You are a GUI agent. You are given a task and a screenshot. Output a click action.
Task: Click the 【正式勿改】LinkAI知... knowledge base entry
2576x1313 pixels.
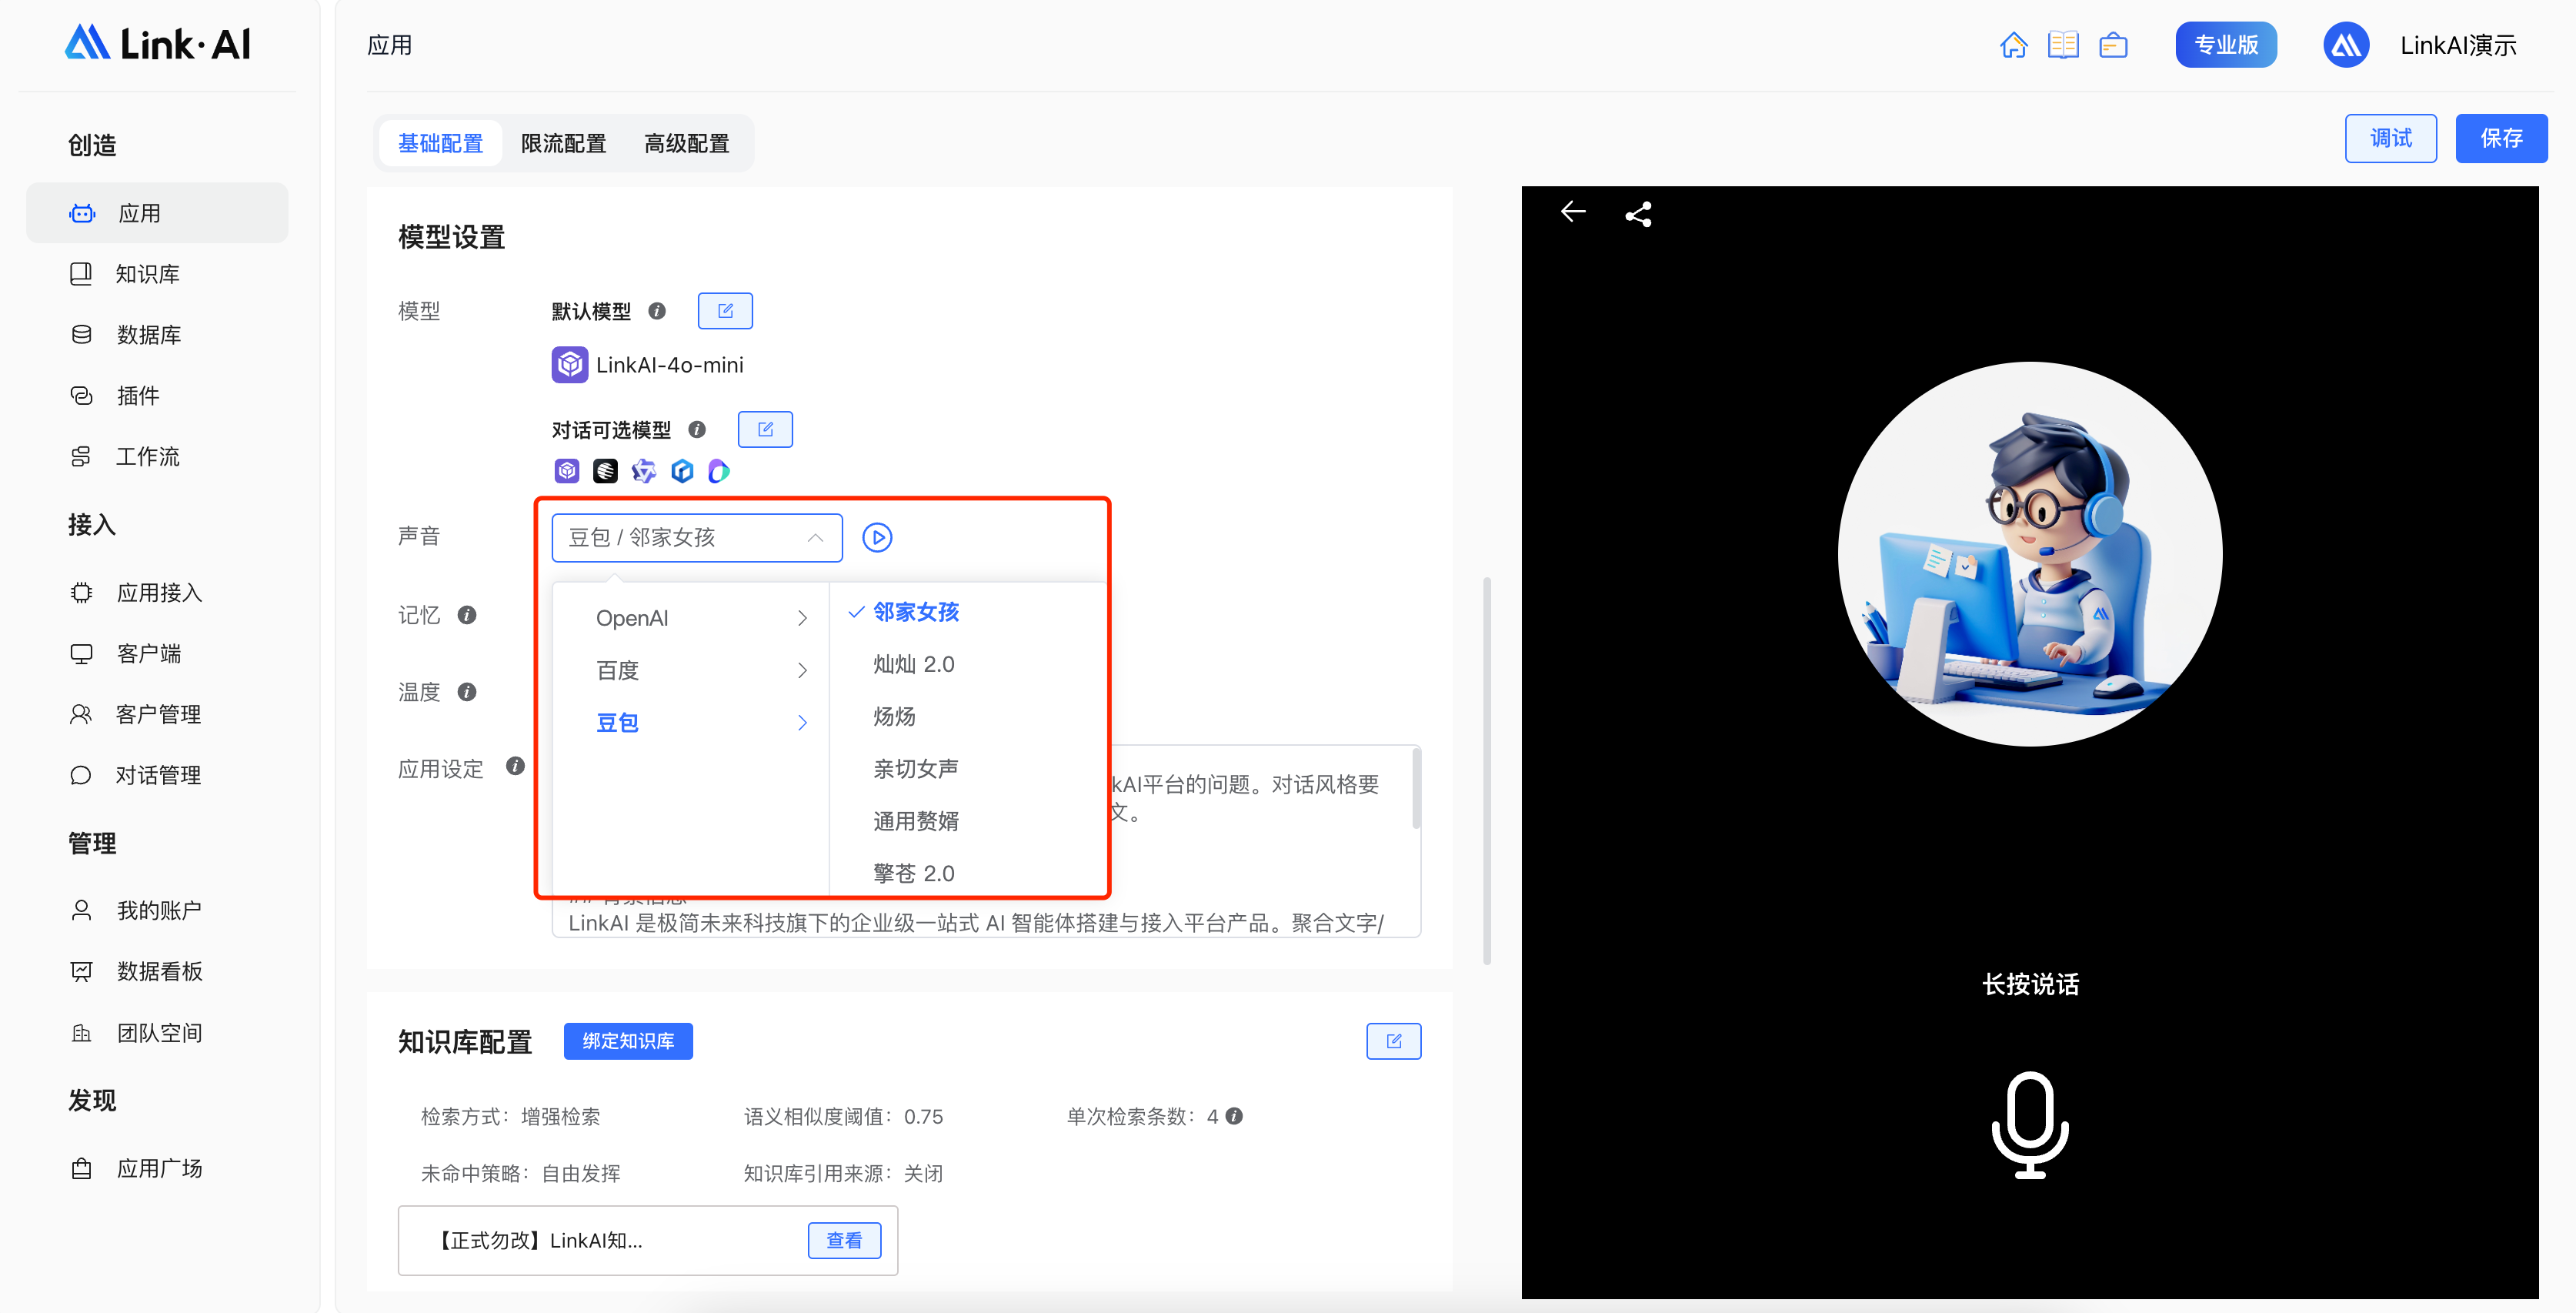(648, 1240)
